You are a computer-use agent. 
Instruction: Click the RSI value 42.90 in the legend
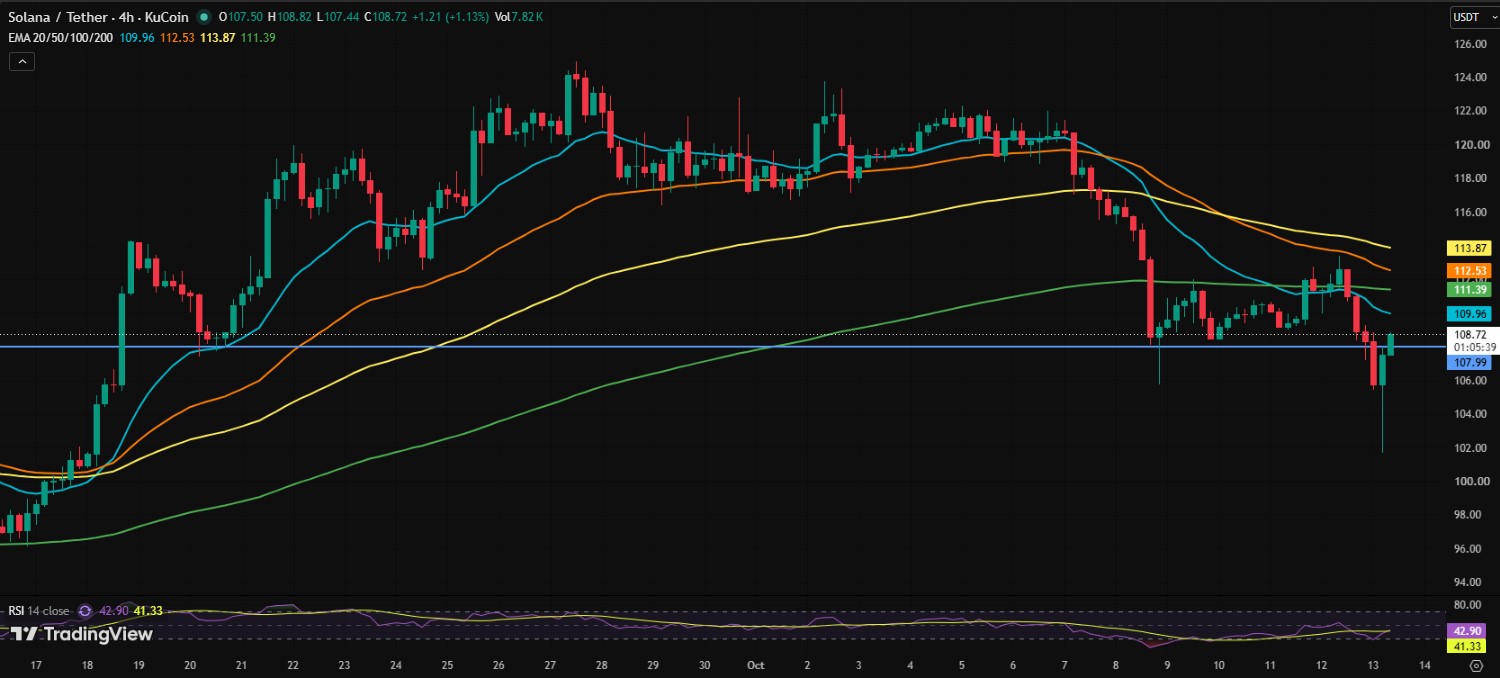point(116,610)
